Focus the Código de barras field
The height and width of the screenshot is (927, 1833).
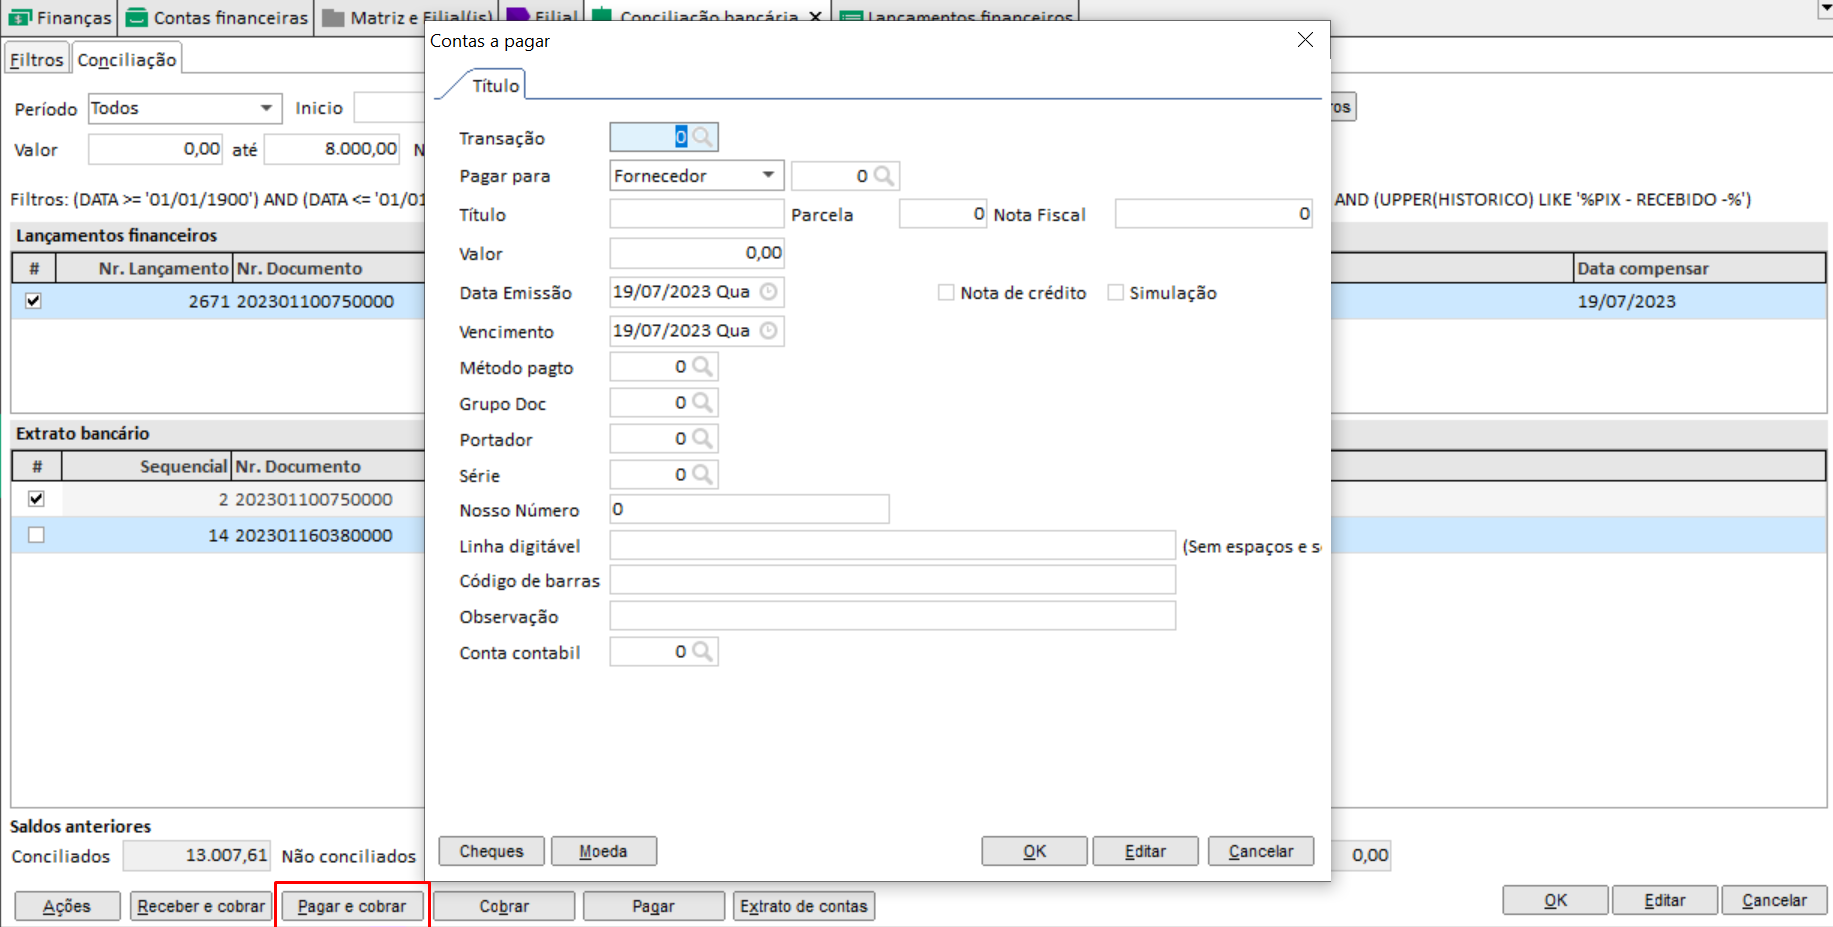892,580
